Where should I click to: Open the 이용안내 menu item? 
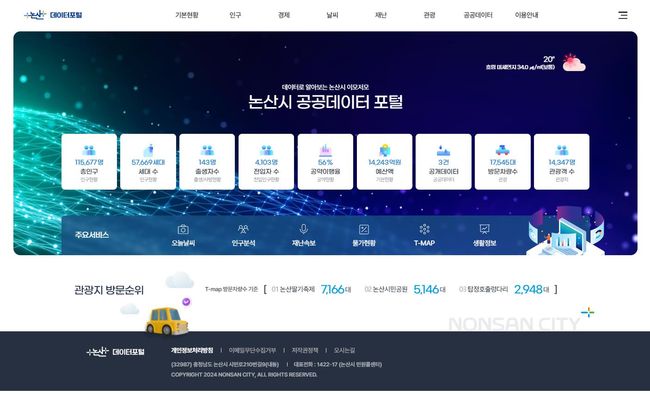(x=526, y=15)
